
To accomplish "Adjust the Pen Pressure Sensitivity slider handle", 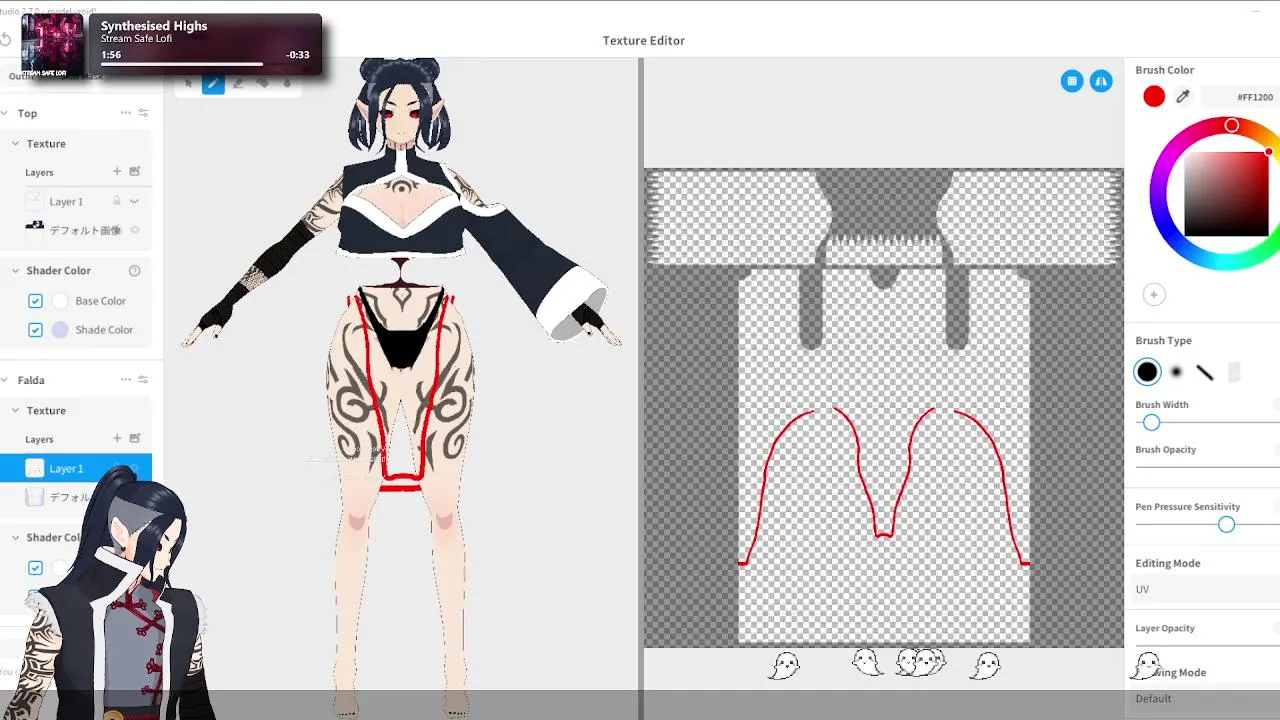I will pos(1226,525).
